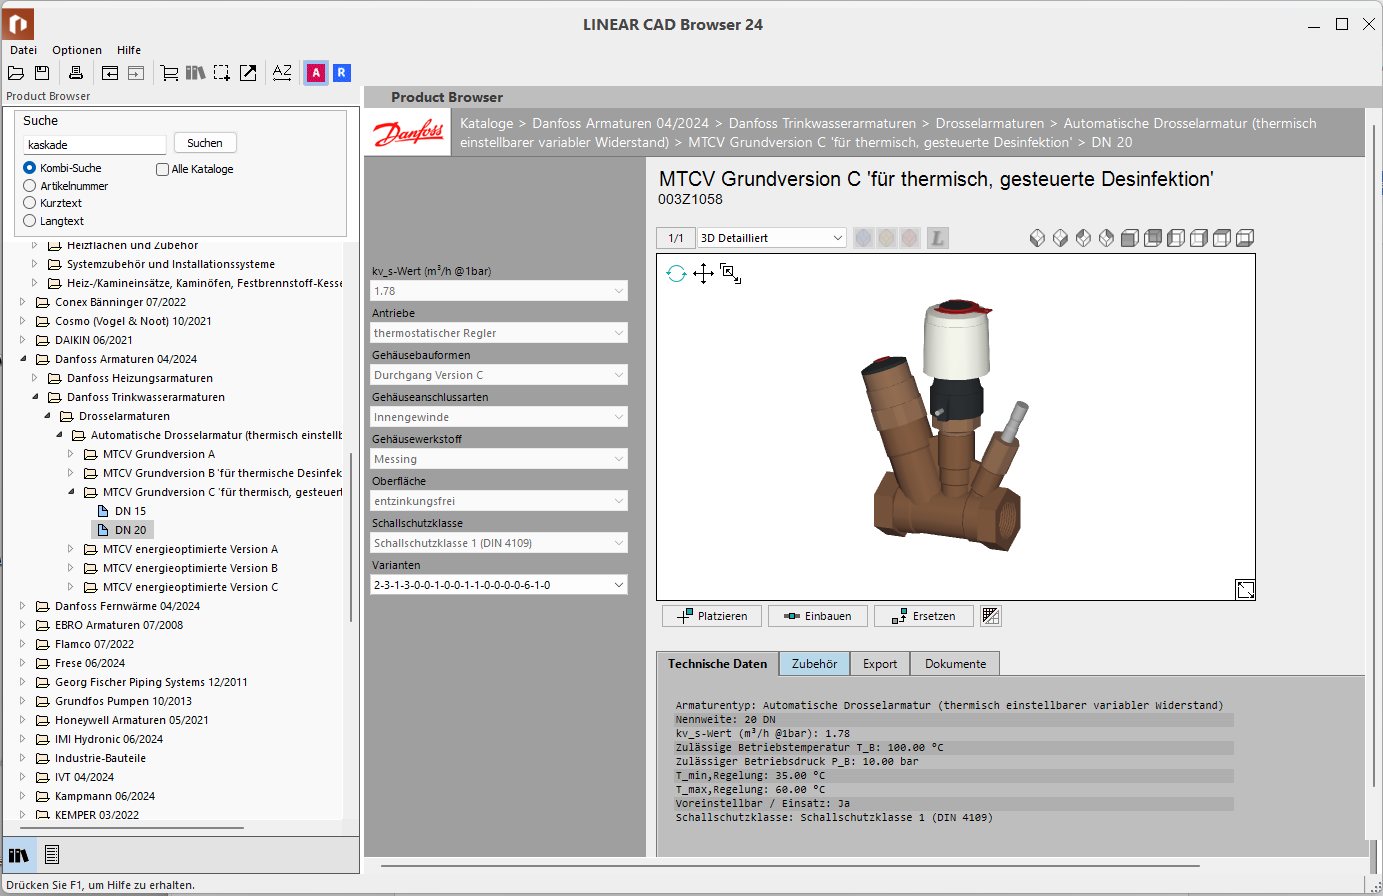The image size is (1383, 896).
Task: Open the '3D Detailliert' view dropdown
Action: (772, 238)
